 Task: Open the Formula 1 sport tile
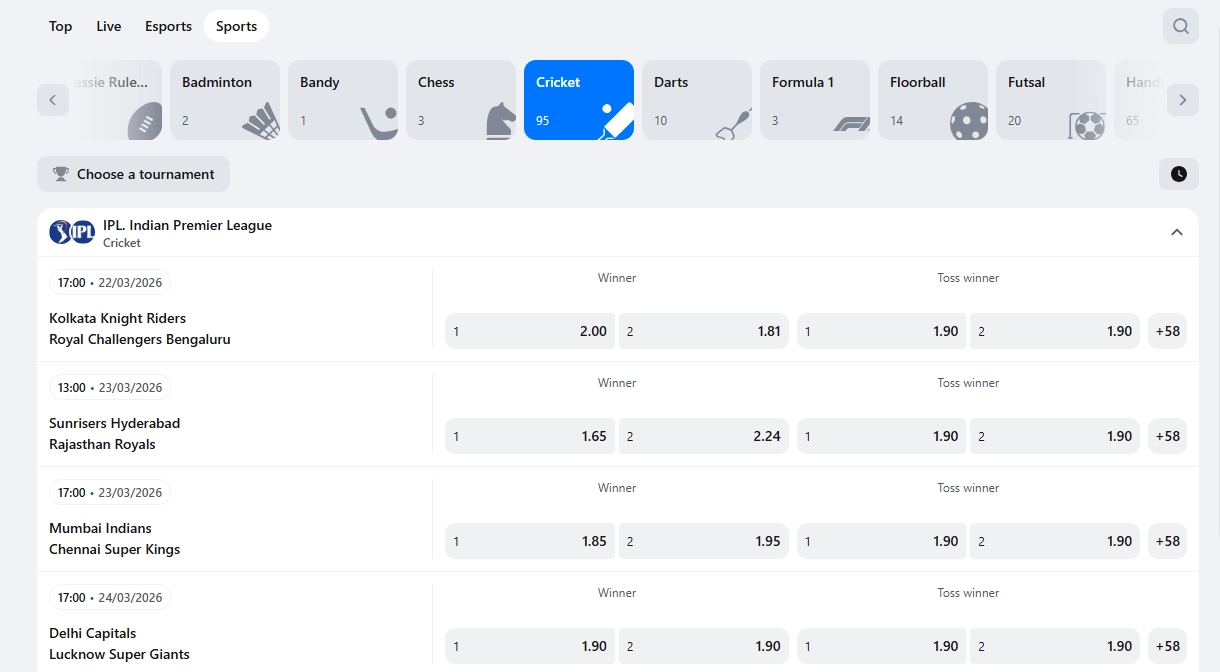(814, 100)
